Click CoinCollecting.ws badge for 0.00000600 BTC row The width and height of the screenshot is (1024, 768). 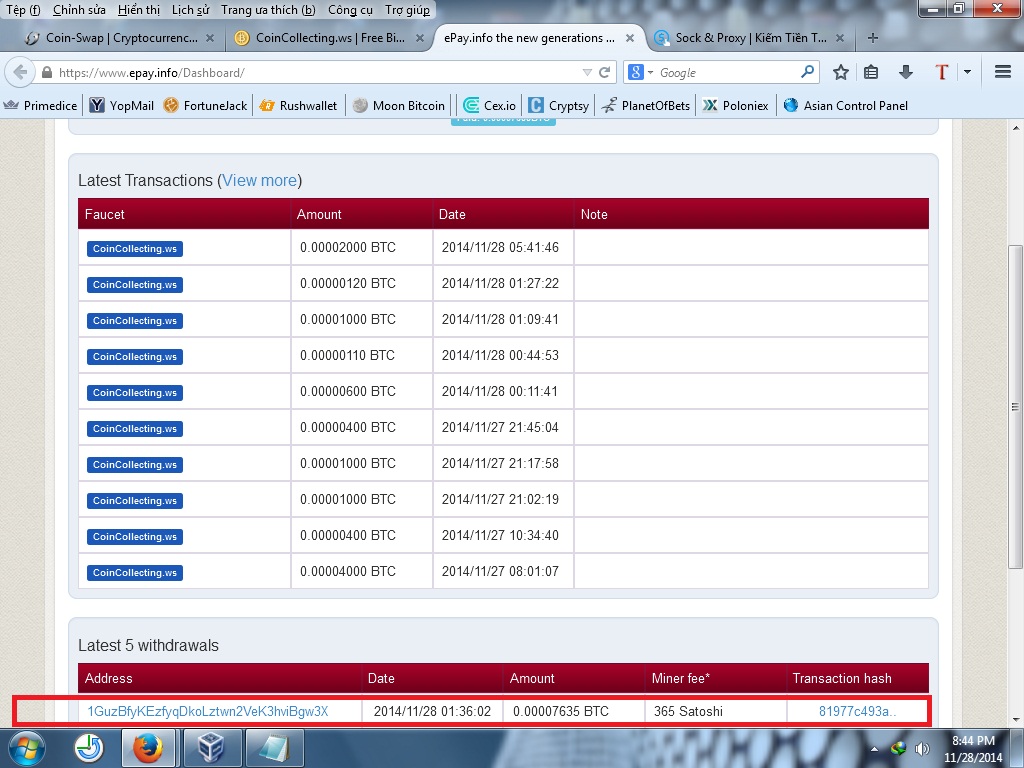[x=135, y=392]
